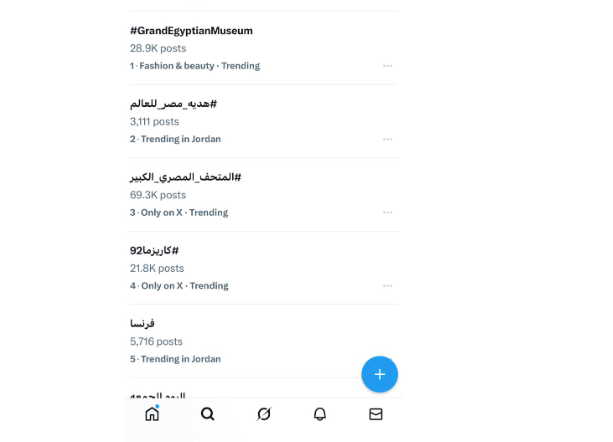Tap the blue compose post button
This screenshot has height=442, width=613.
point(379,374)
